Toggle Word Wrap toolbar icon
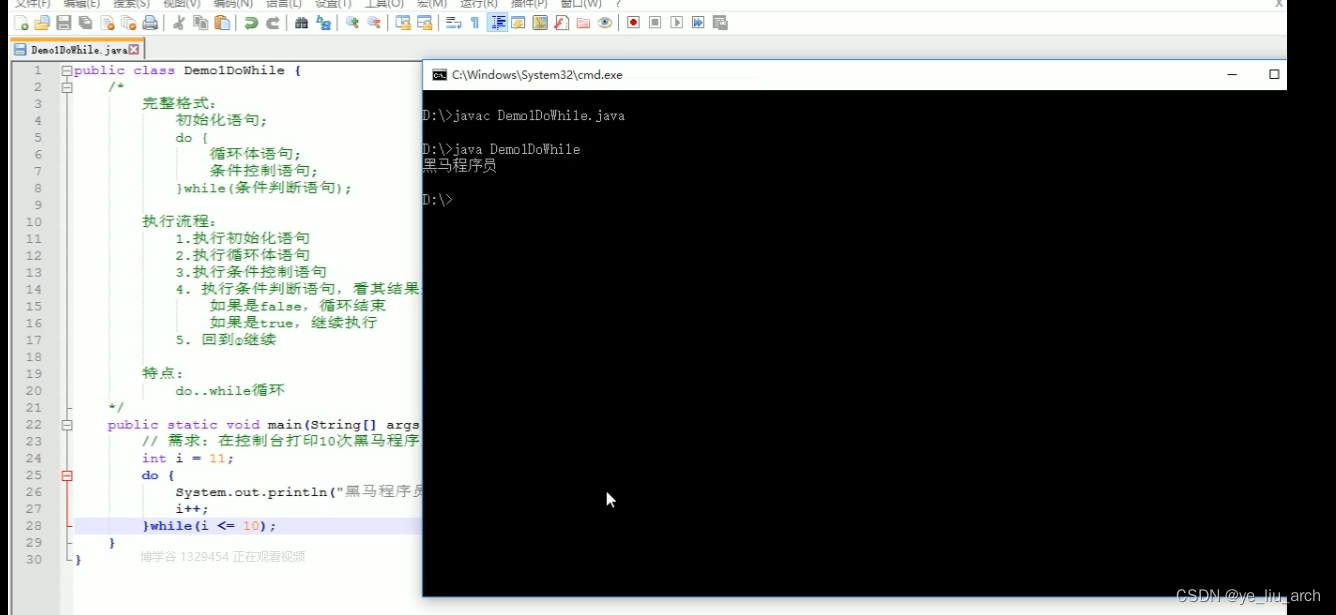 (x=453, y=22)
